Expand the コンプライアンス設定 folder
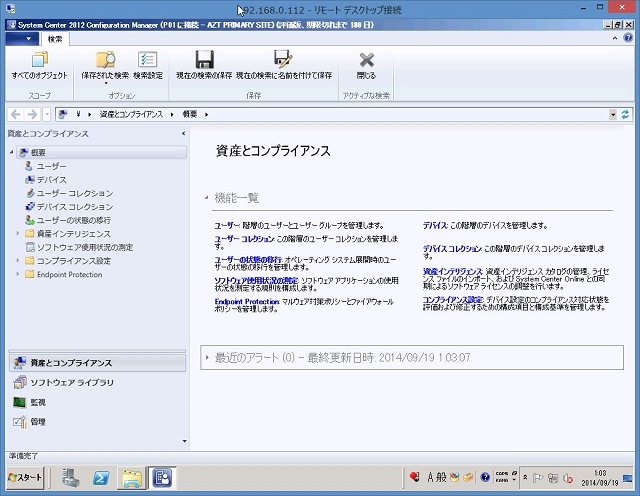 point(18,260)
